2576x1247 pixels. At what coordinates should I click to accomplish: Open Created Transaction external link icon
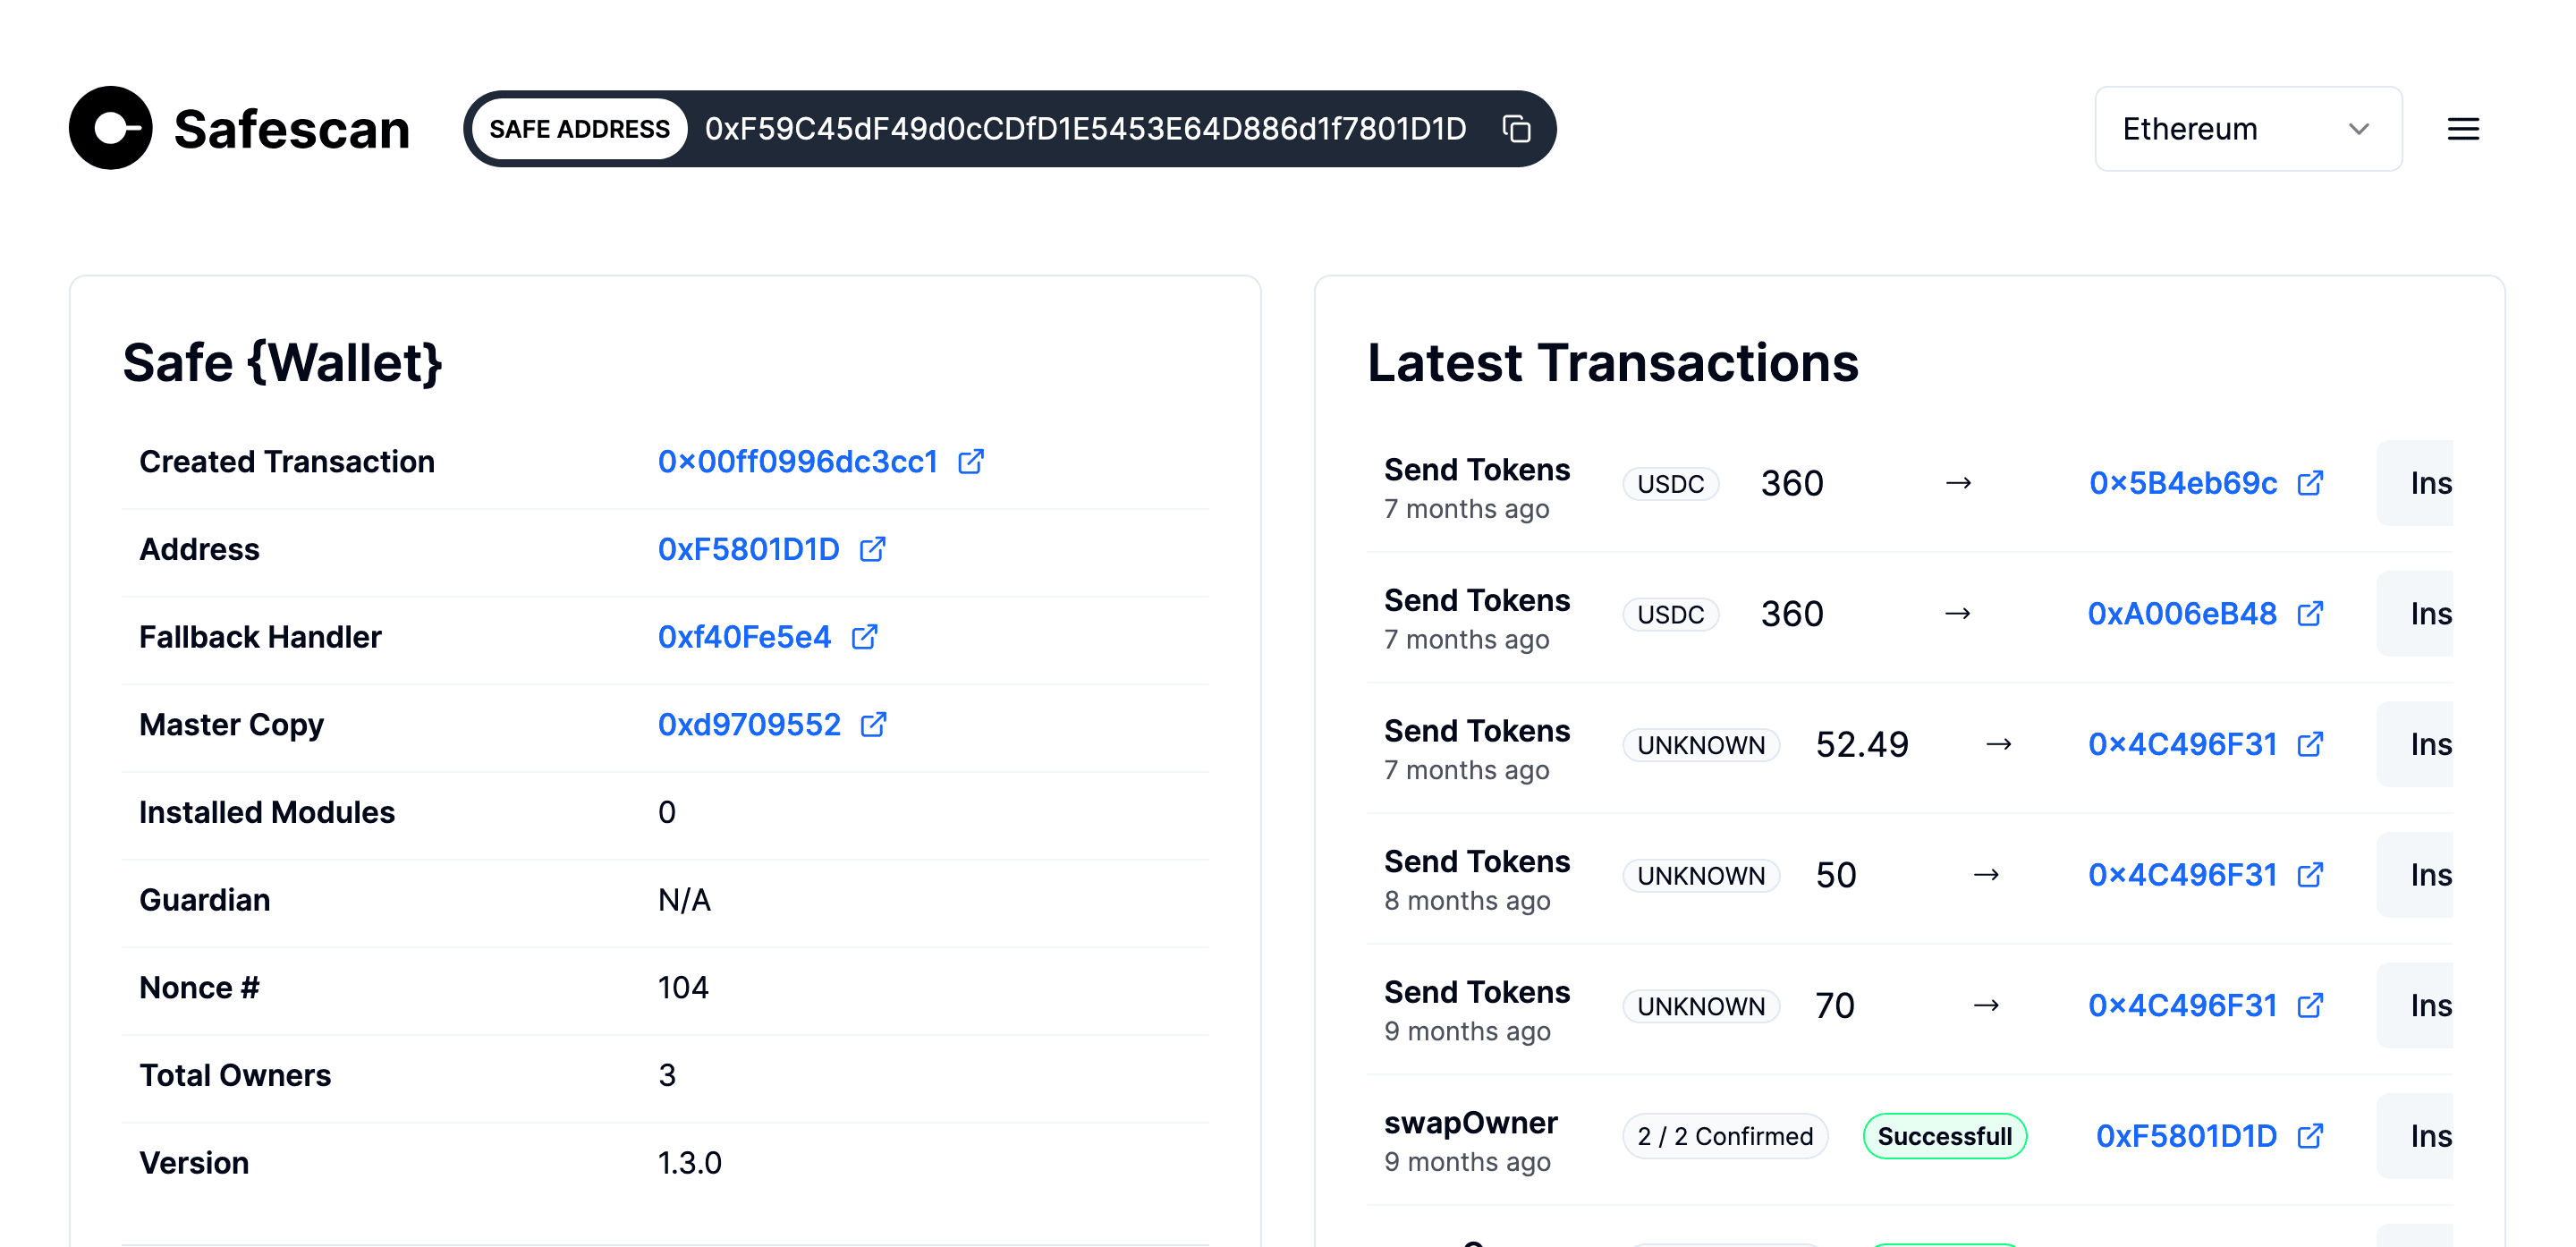tap(970, 461)
